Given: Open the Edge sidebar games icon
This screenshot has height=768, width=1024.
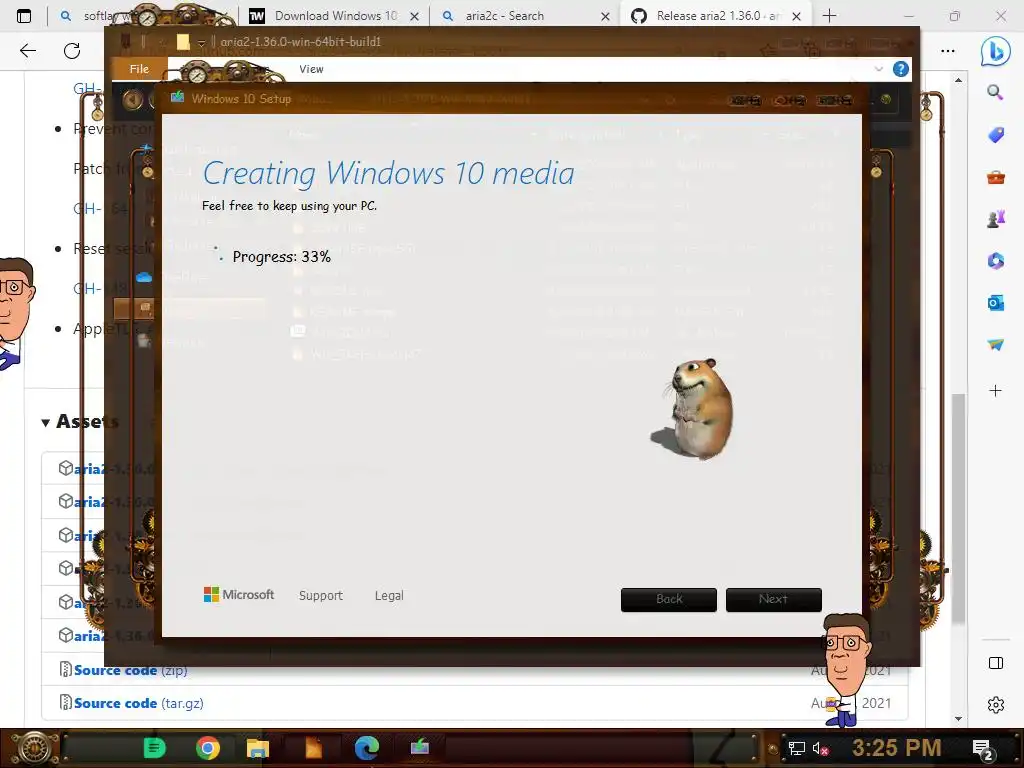Looking at the screenshot, I should click(x=995, y=219).
